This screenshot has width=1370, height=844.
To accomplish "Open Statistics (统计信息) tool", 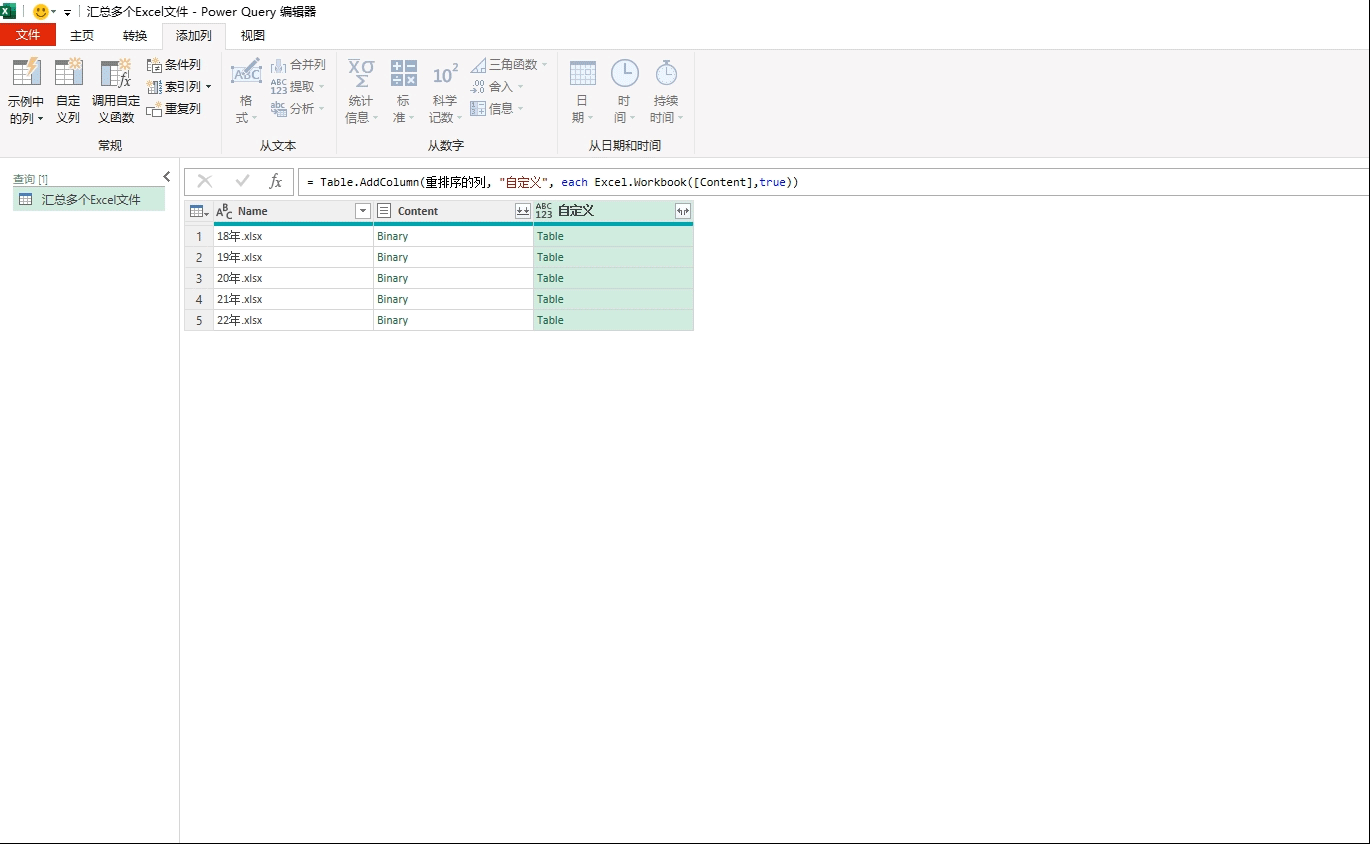I will click(361, 91).
